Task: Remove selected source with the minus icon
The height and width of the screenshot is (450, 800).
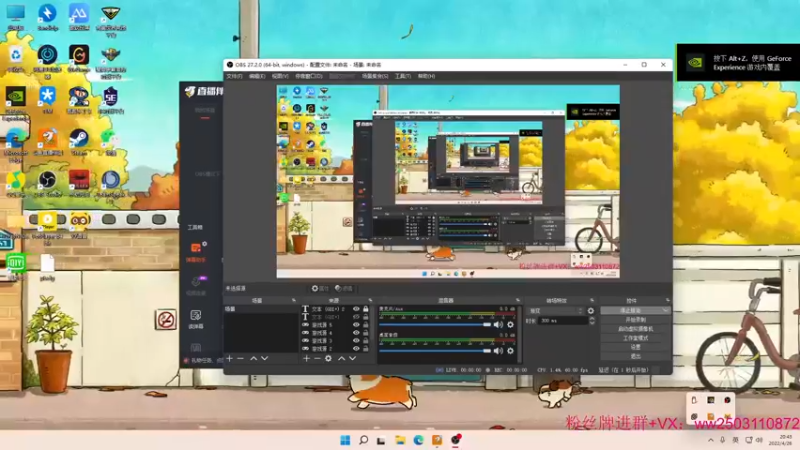Action: 317,359
